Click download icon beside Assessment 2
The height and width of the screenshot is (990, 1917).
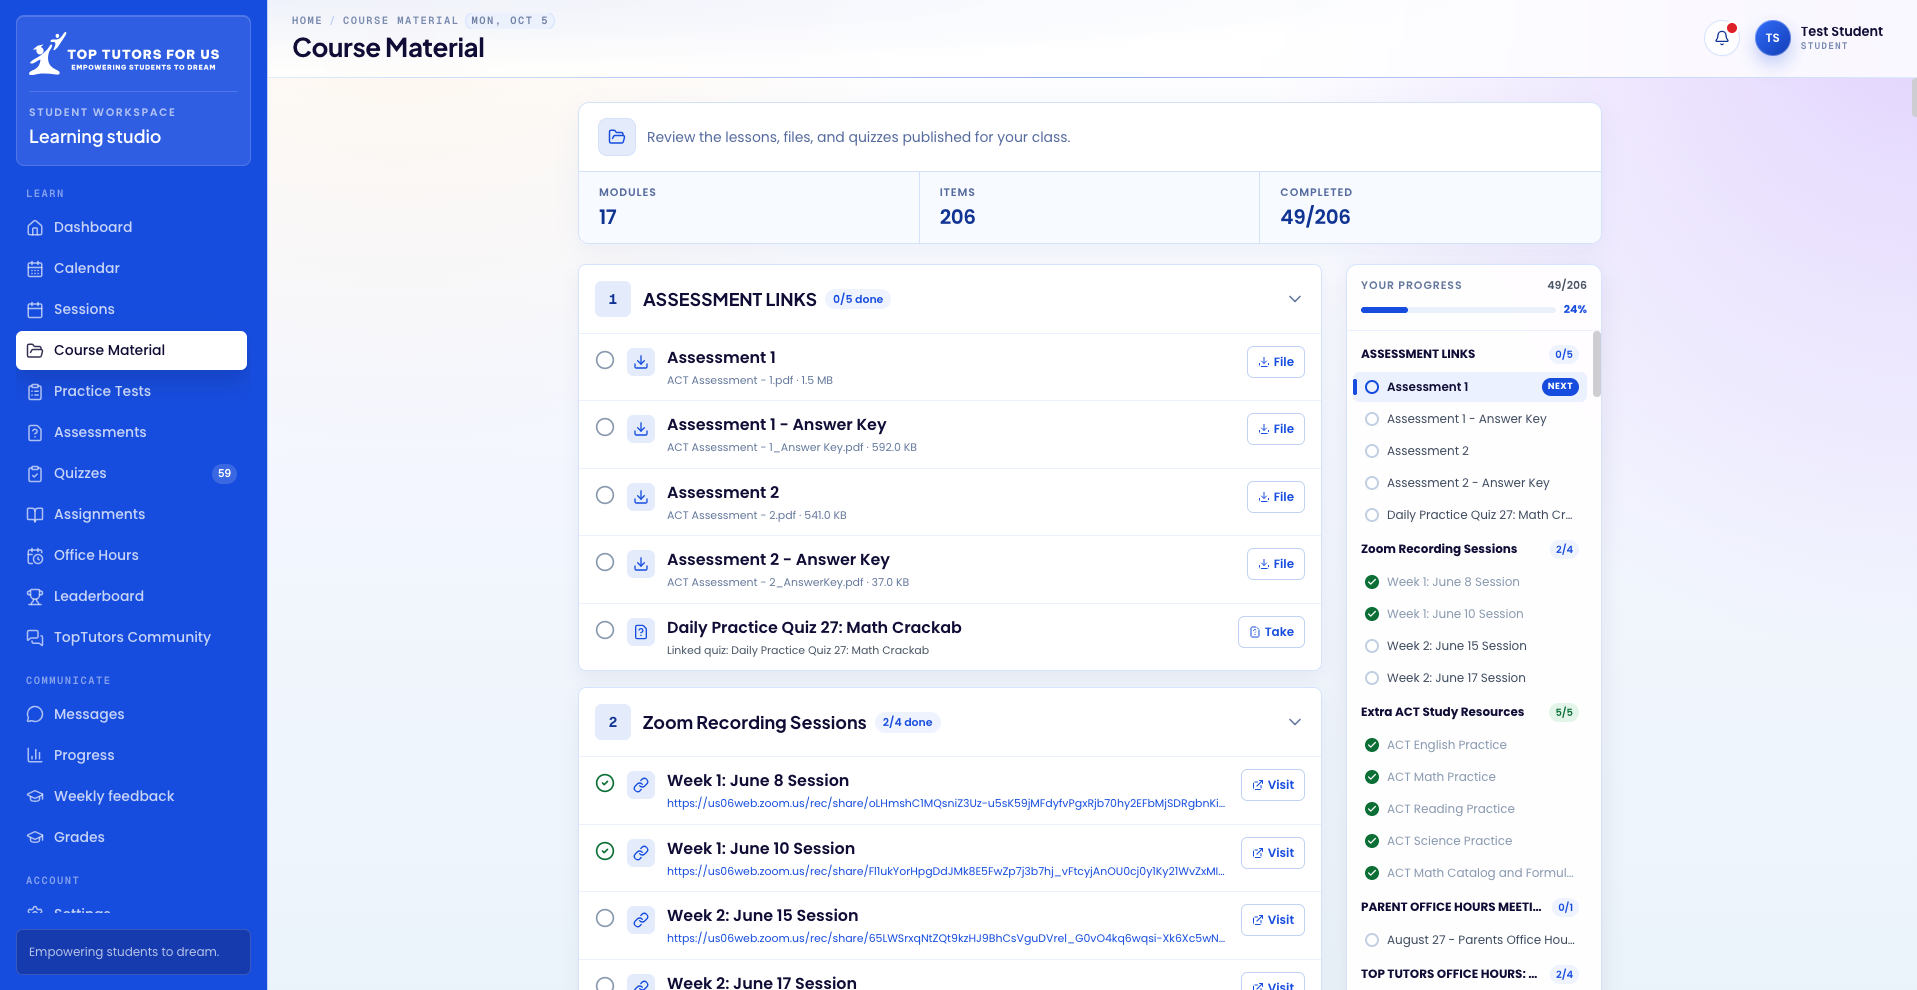641,497
